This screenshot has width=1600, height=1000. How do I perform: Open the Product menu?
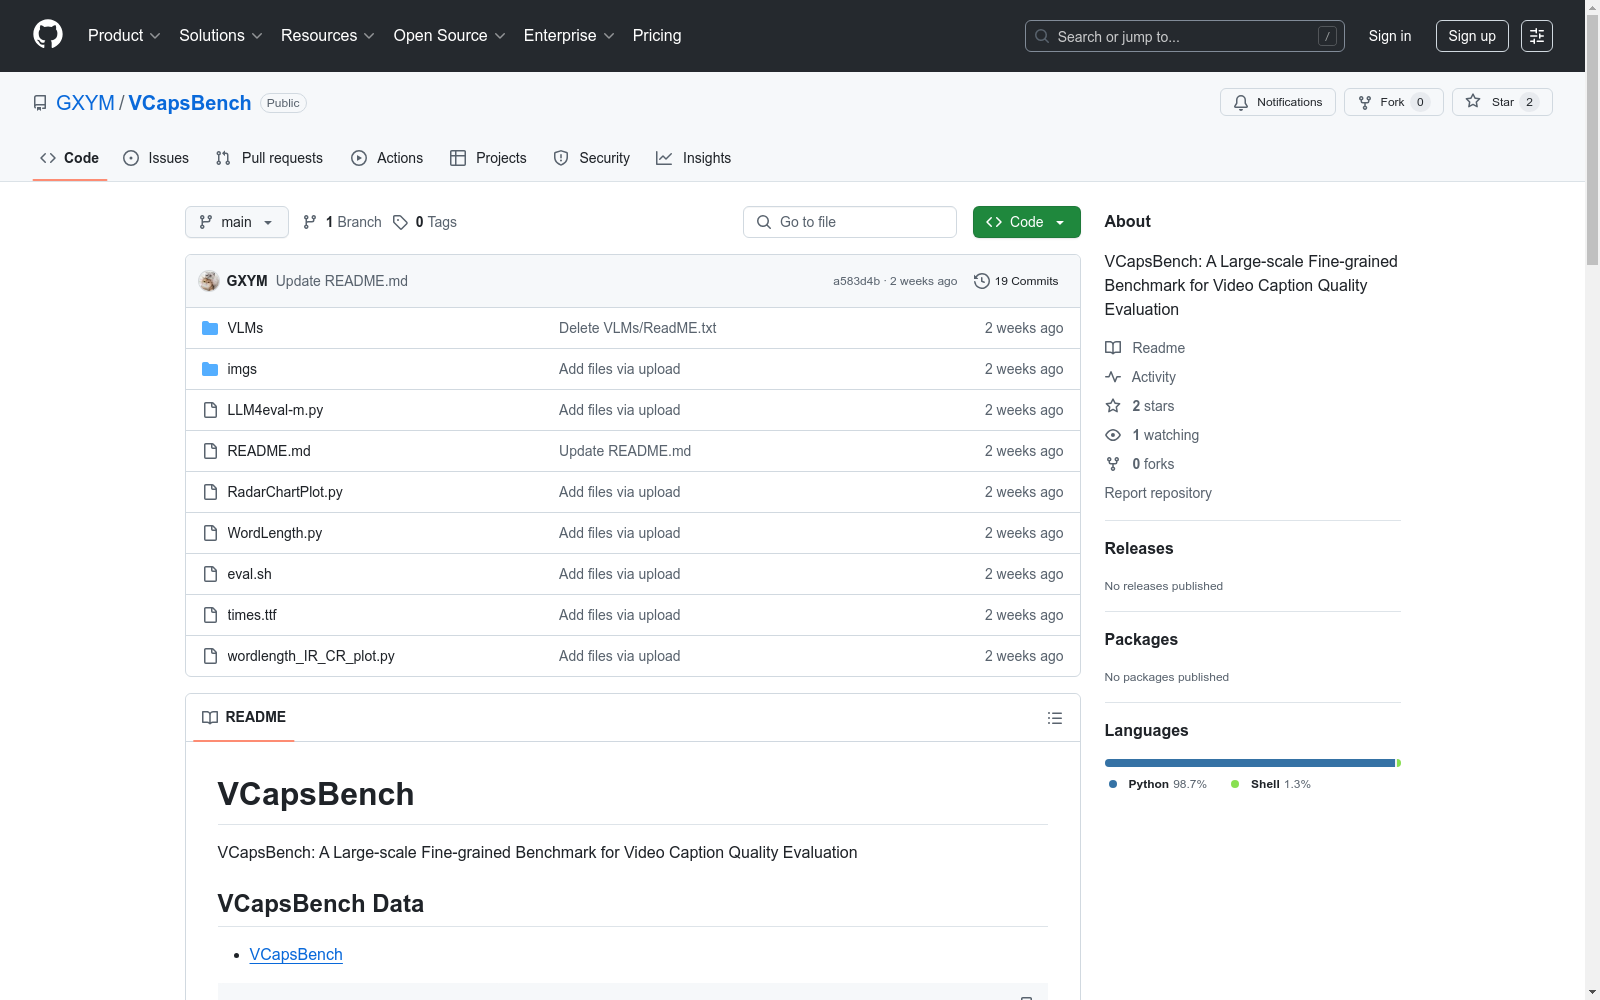pyautogui.click(x=124, y=36)
